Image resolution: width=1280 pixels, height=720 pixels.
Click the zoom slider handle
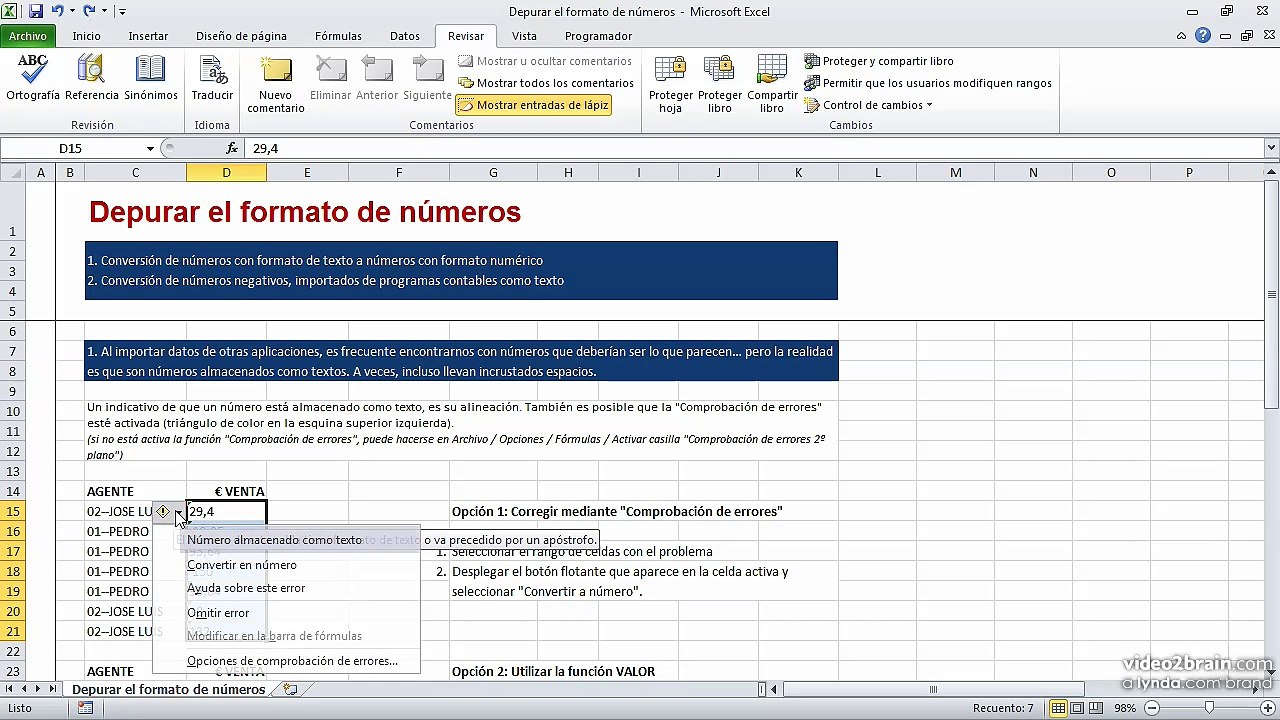pos(1209,708)
